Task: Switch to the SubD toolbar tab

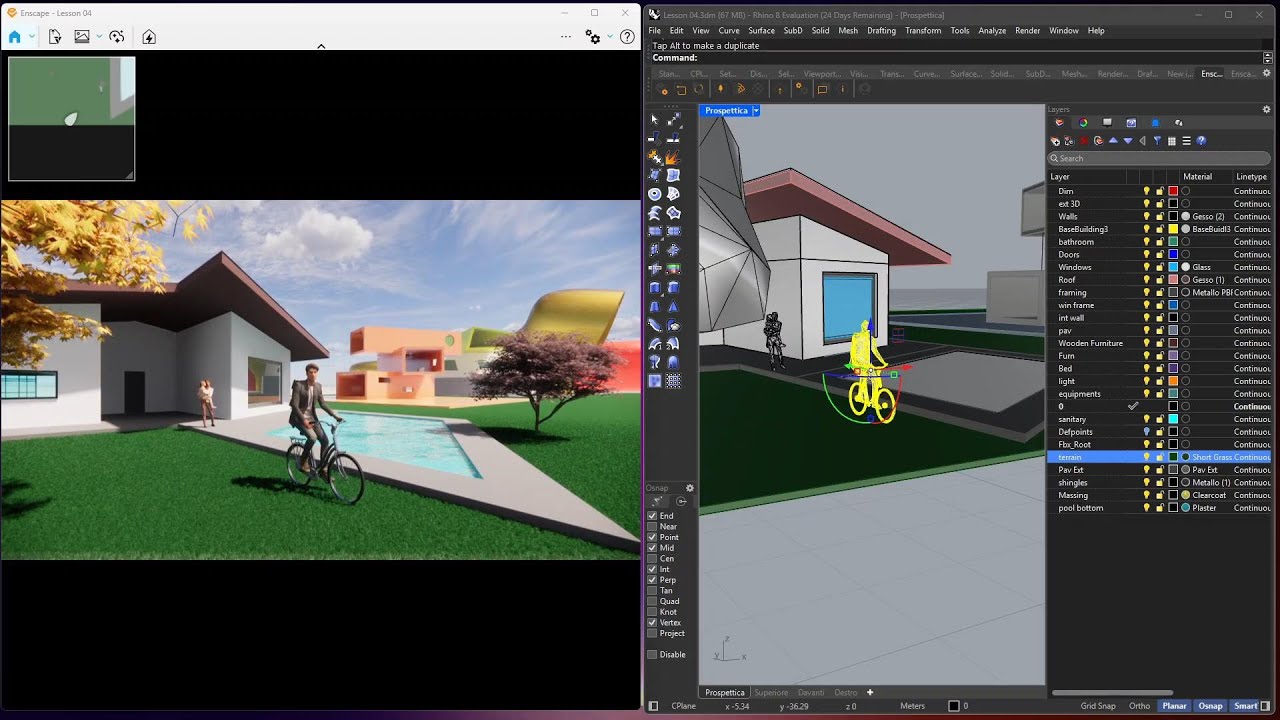Action: point(1037,74)
